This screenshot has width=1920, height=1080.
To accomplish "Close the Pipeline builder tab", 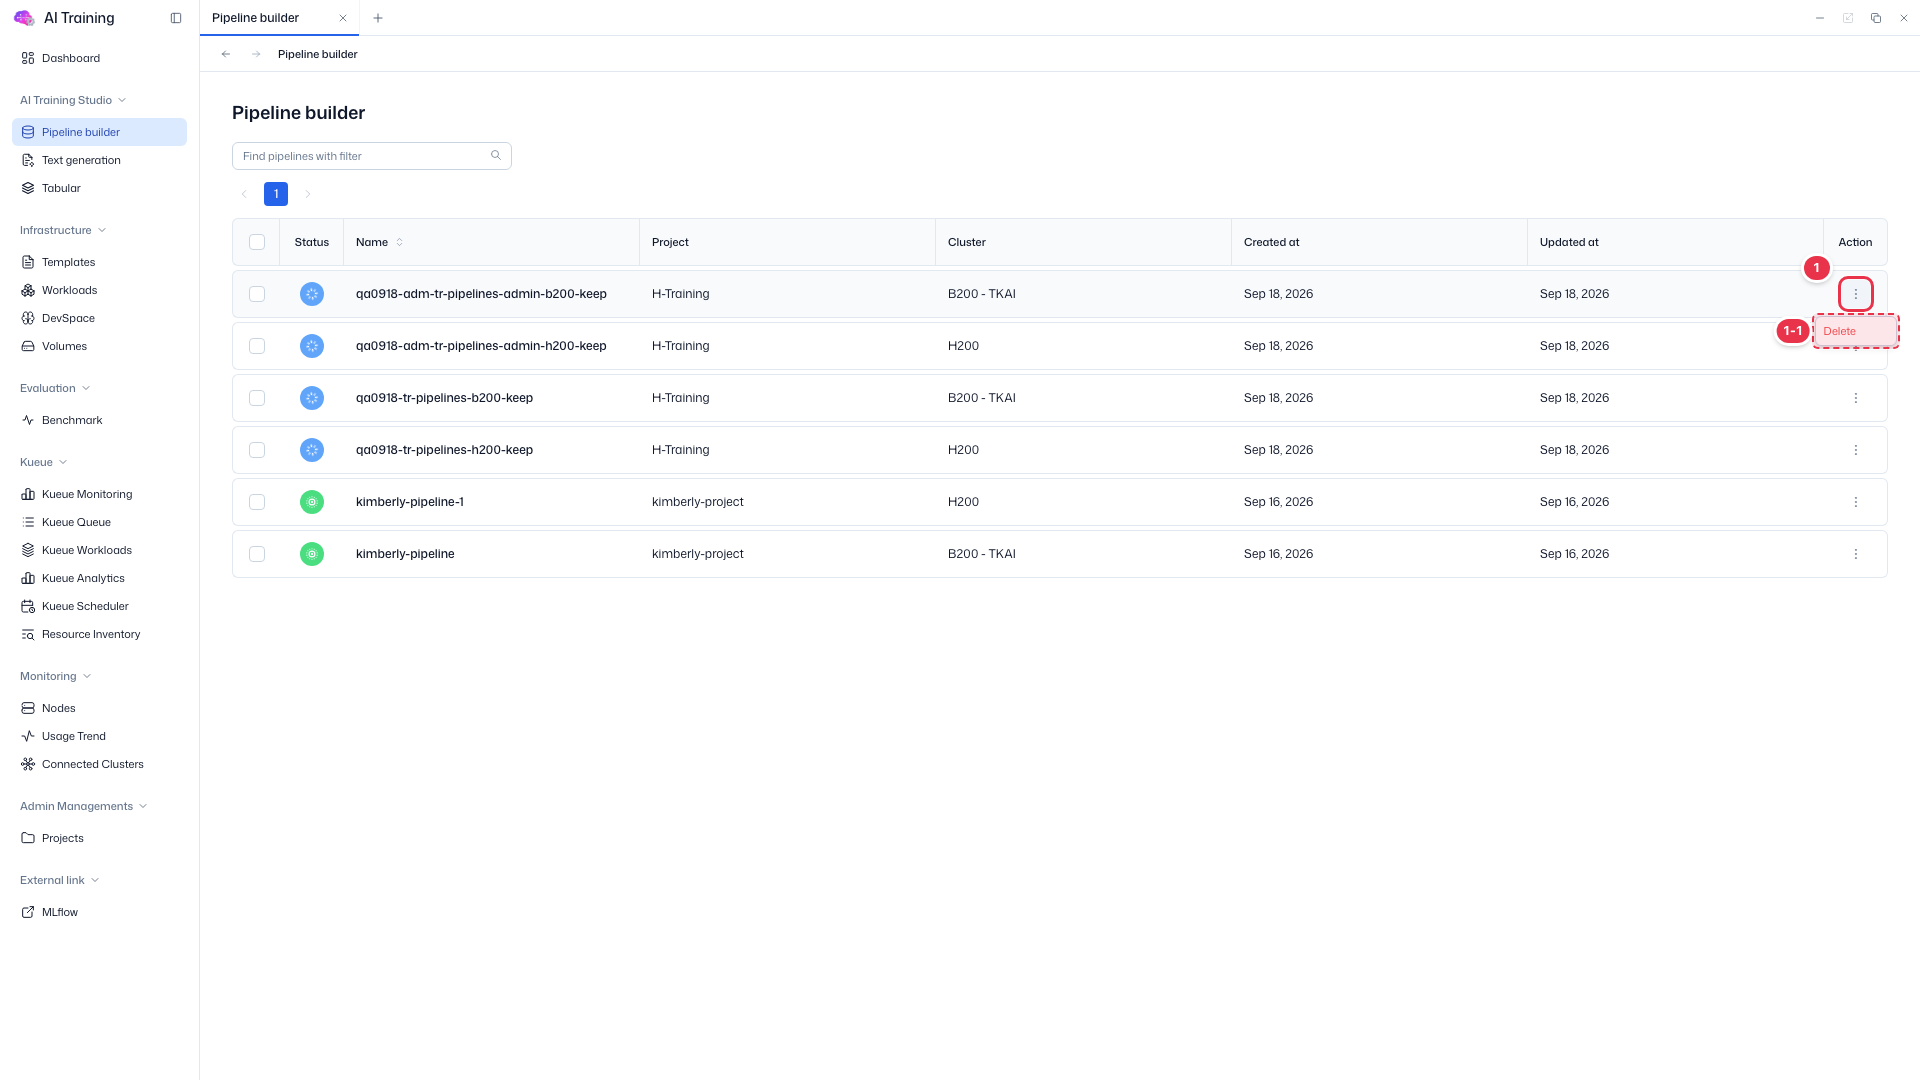I will tap(343, 18).
